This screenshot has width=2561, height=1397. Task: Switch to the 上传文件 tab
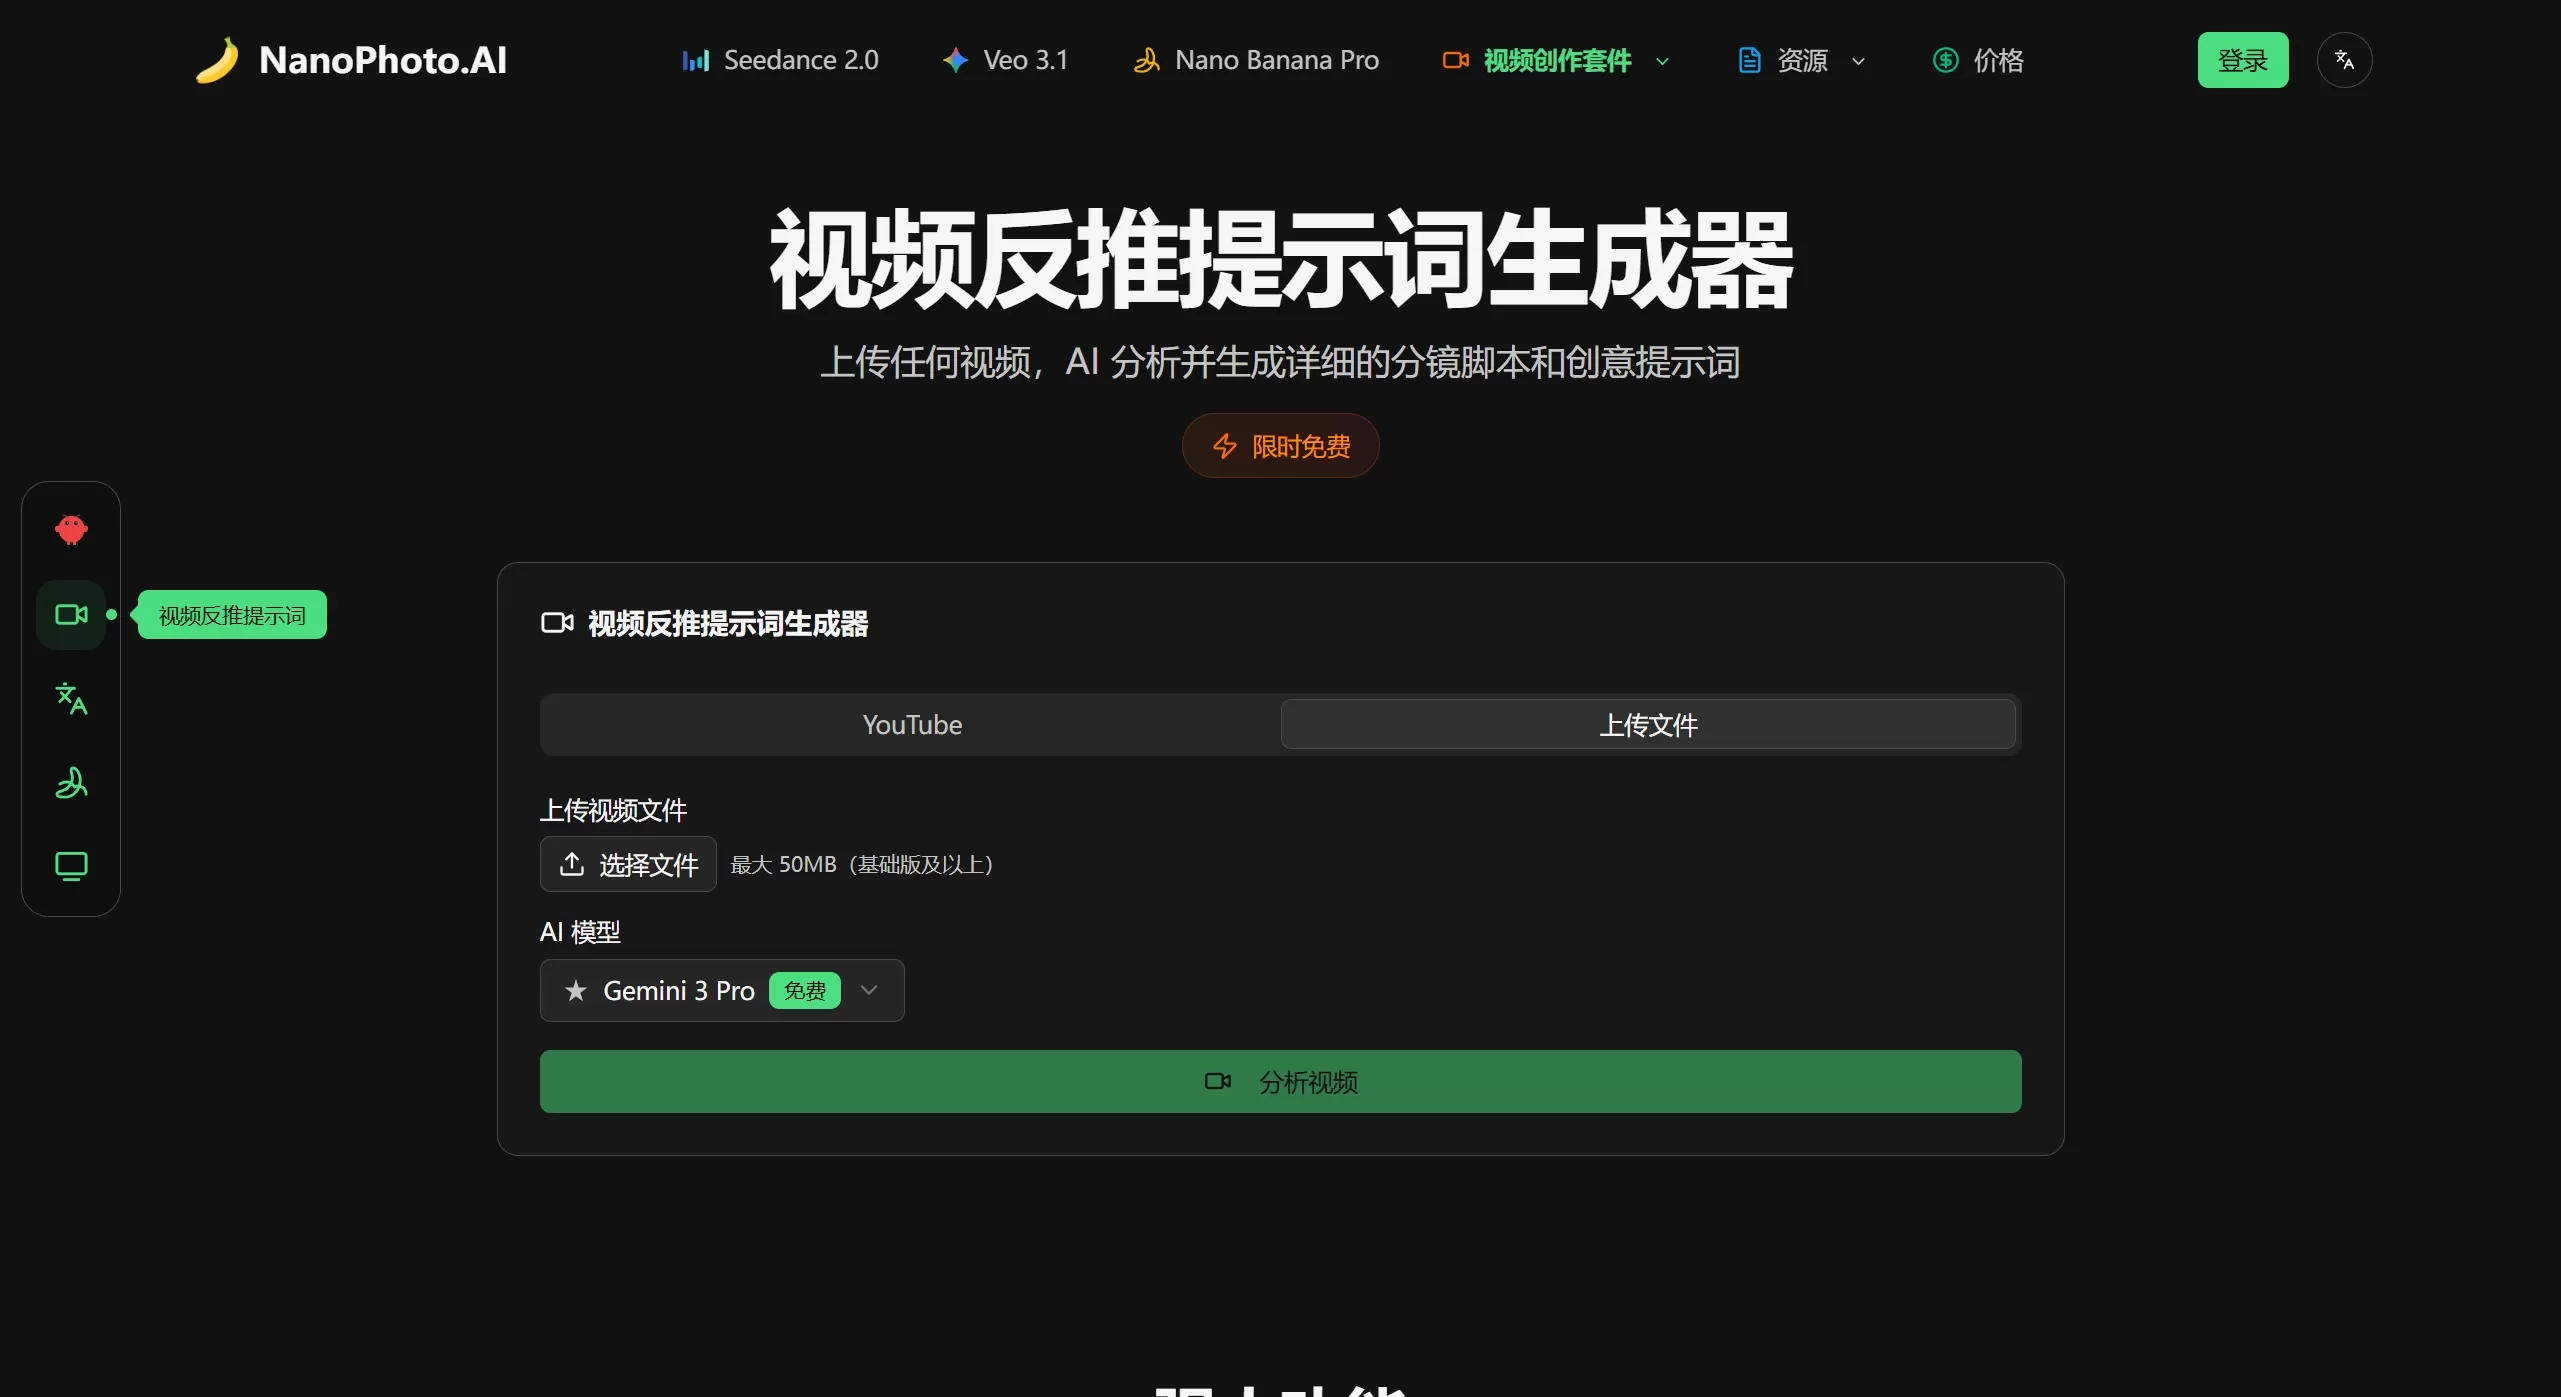coord(1648,724)
